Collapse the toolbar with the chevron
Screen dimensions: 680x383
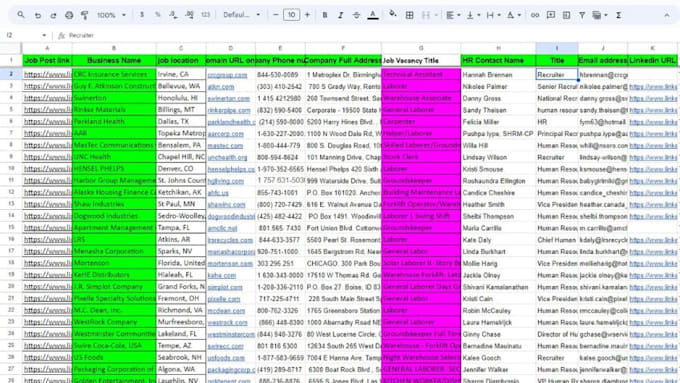667,15
